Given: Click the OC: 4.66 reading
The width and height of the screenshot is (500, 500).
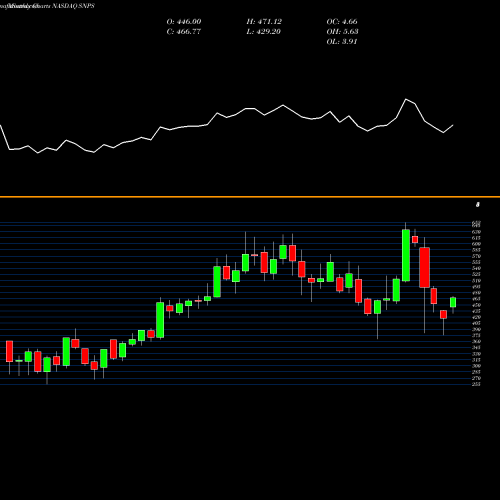Looking at the screenshot, I should 342,22.
